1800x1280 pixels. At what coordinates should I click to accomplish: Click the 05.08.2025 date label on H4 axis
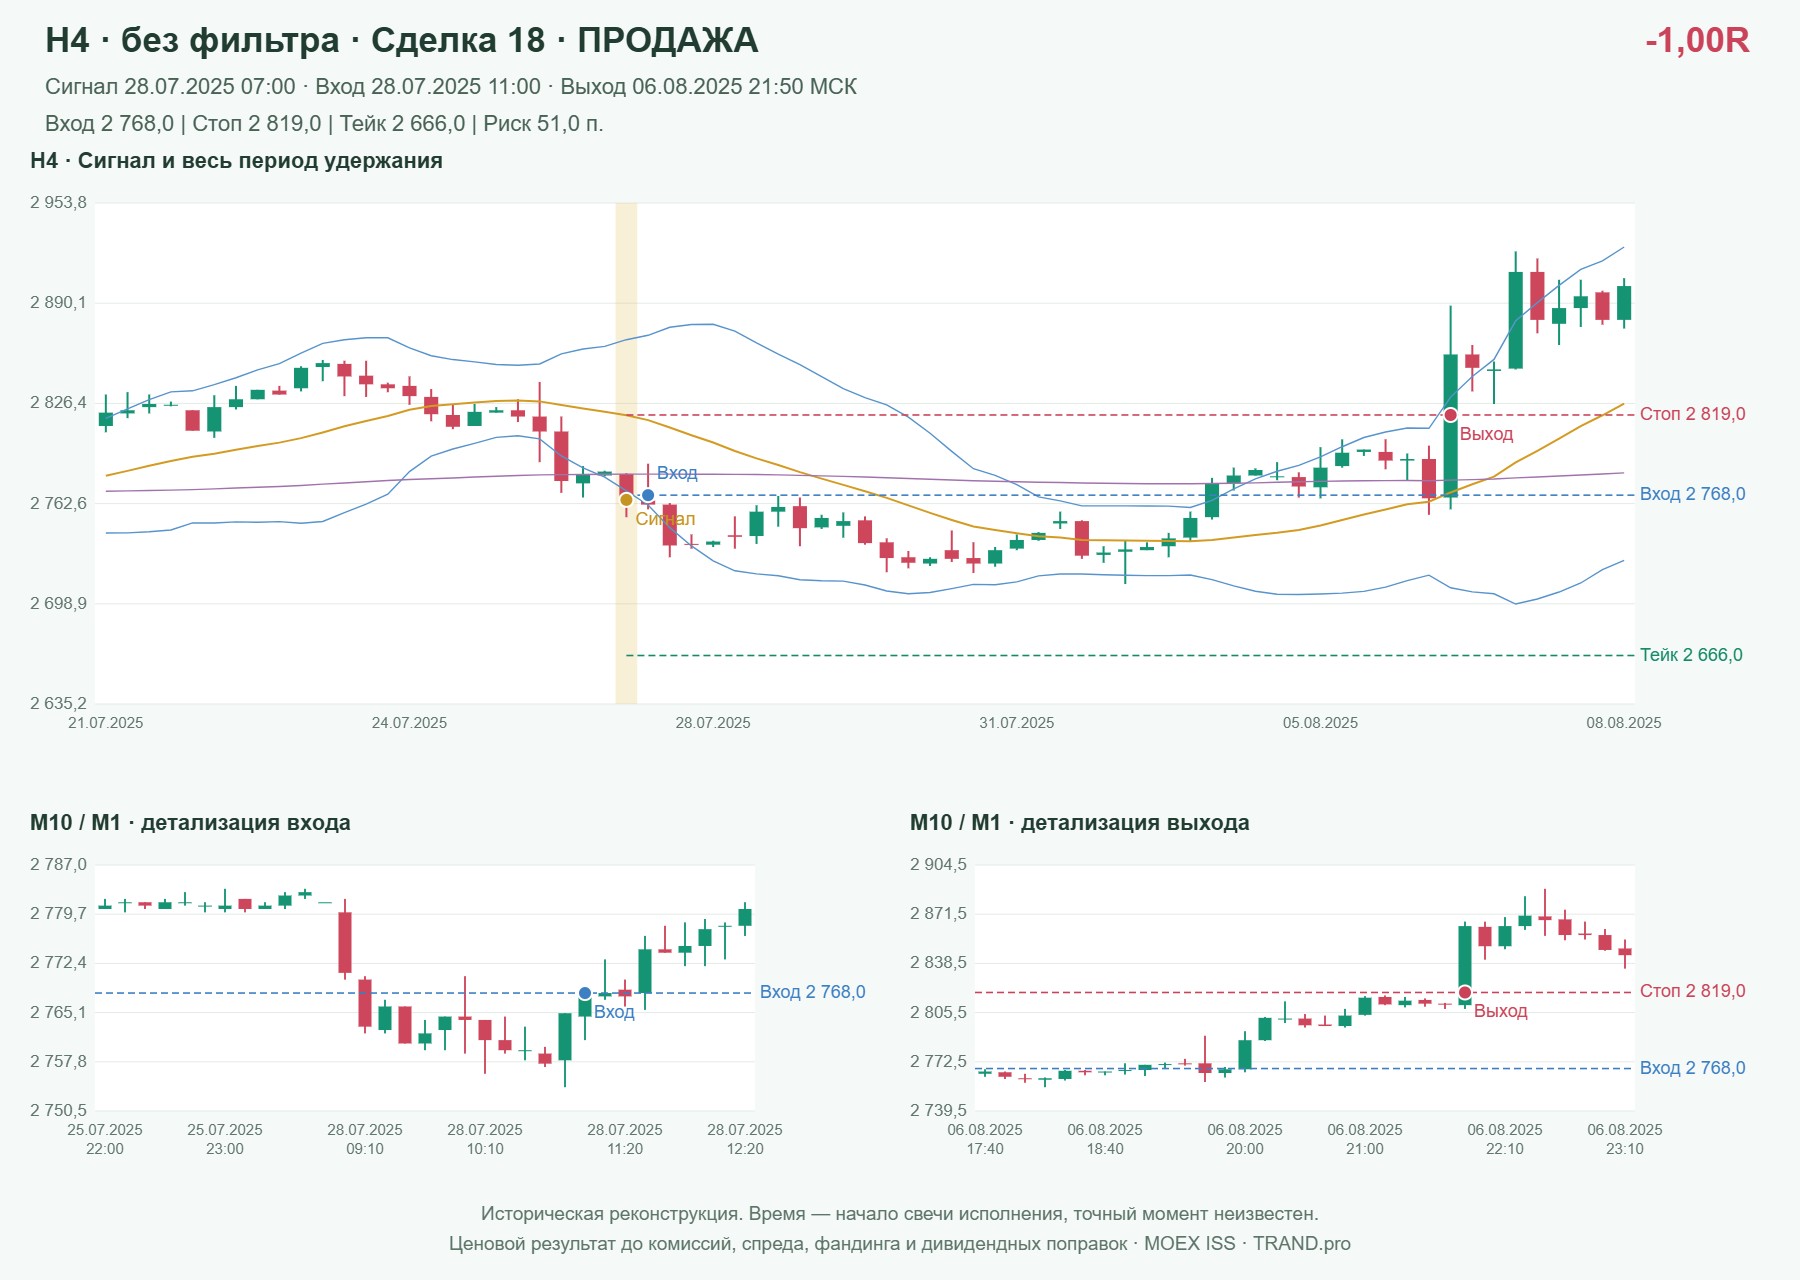tap(1320, 723)
